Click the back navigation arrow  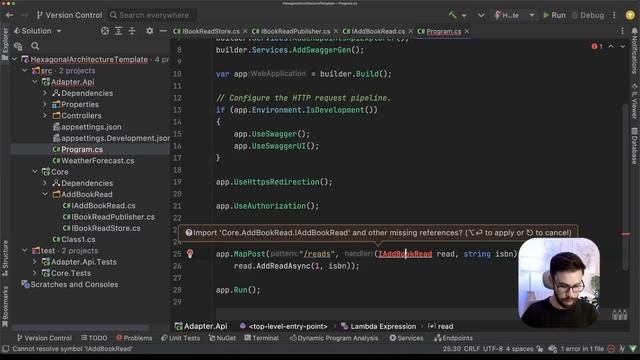click(9, 15)
